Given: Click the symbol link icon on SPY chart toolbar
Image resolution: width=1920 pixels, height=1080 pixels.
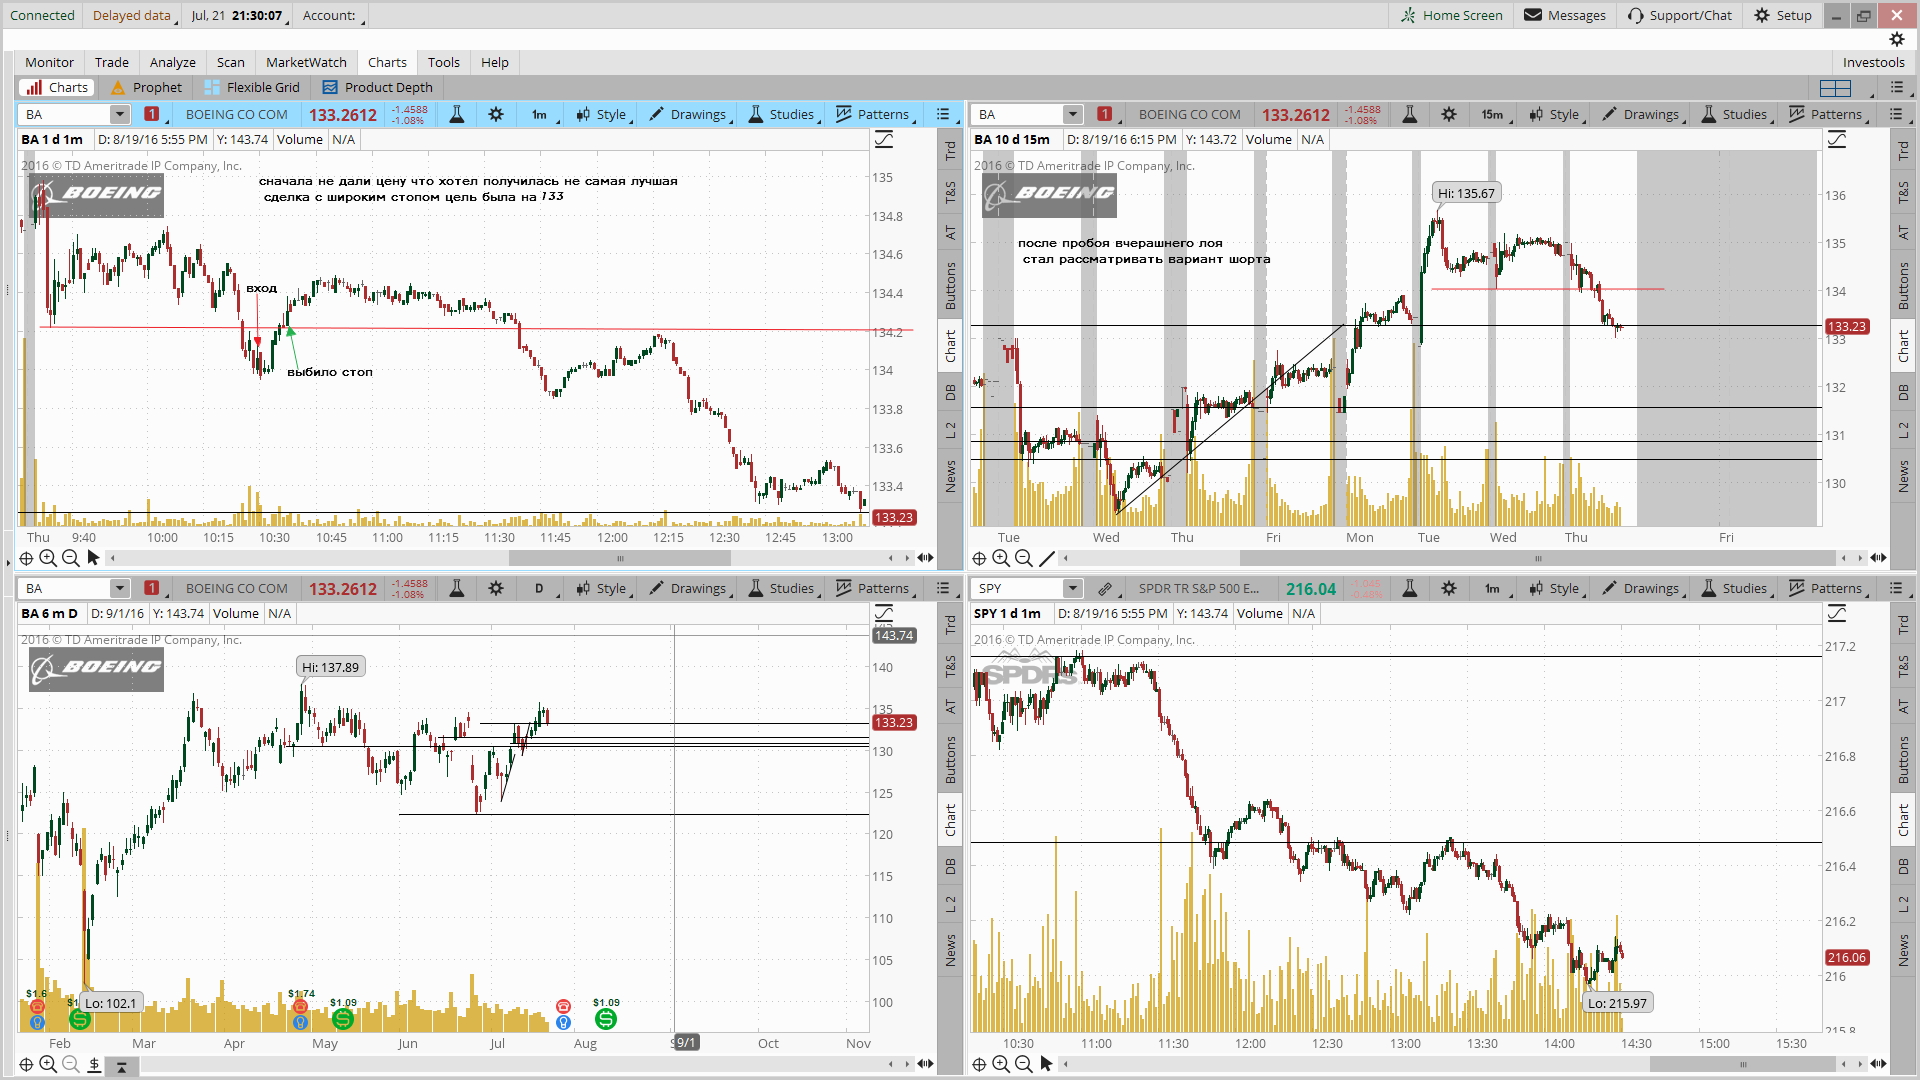Looking at the screenshot, I should click(x=1105, y=588).
